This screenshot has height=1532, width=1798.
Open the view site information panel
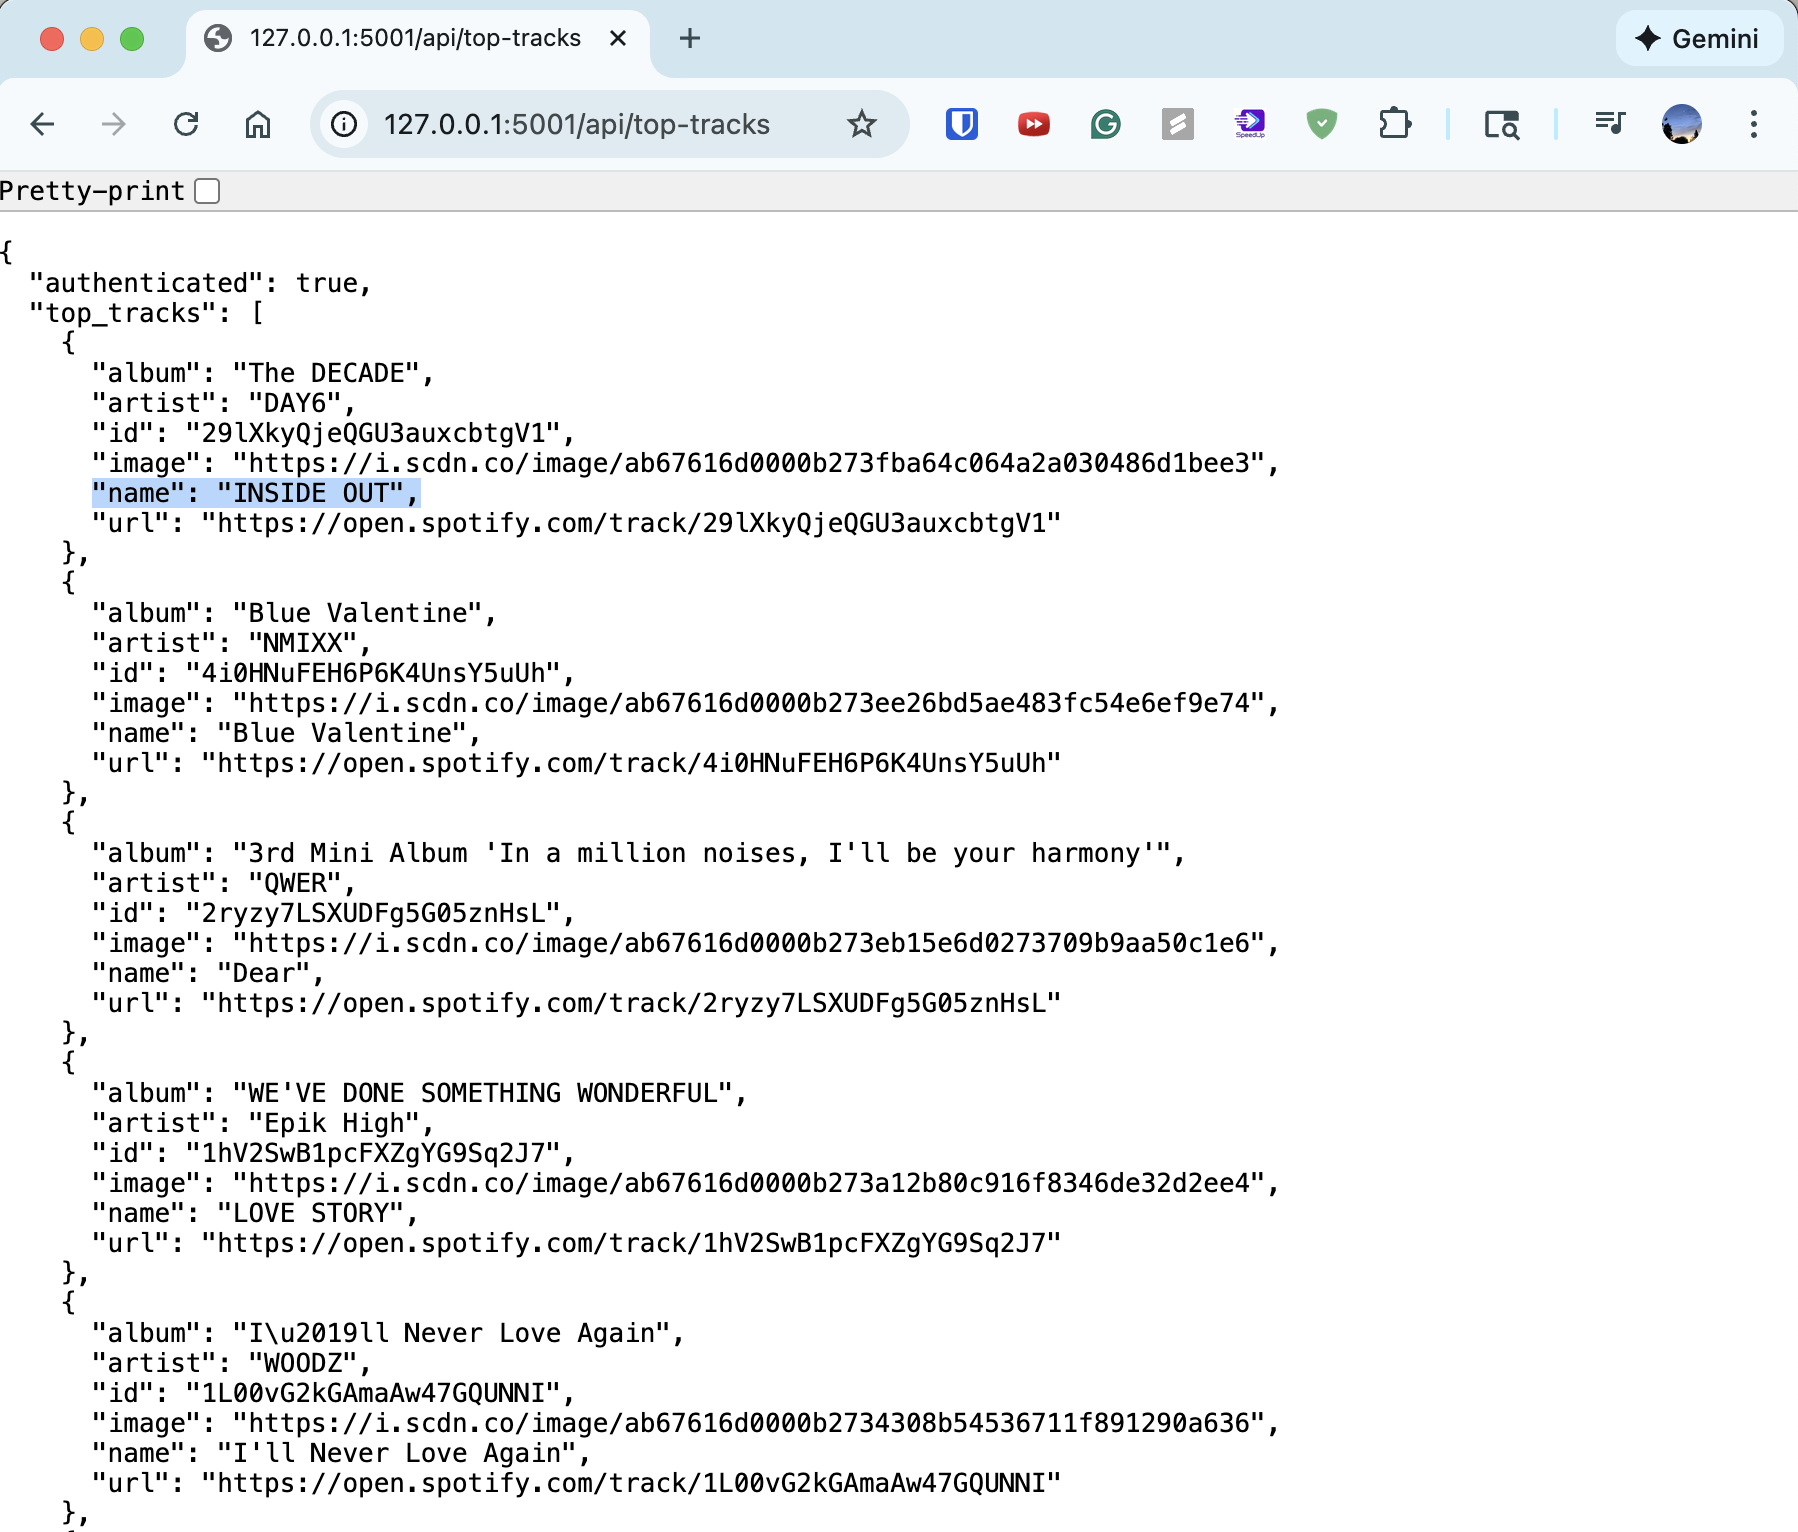(343, 124)
